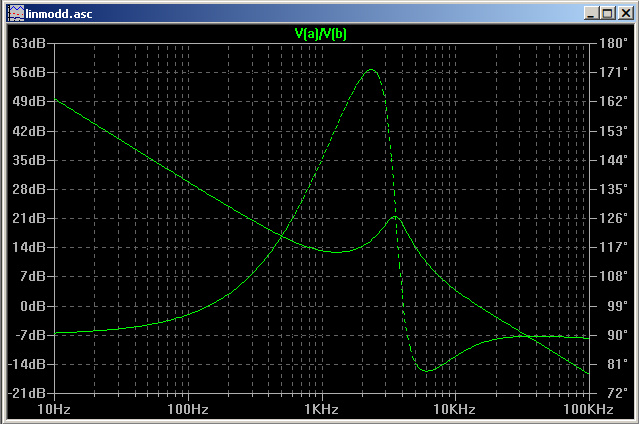
Task: Click the phase curve minimum near 81°
Action: click(427, 371)
